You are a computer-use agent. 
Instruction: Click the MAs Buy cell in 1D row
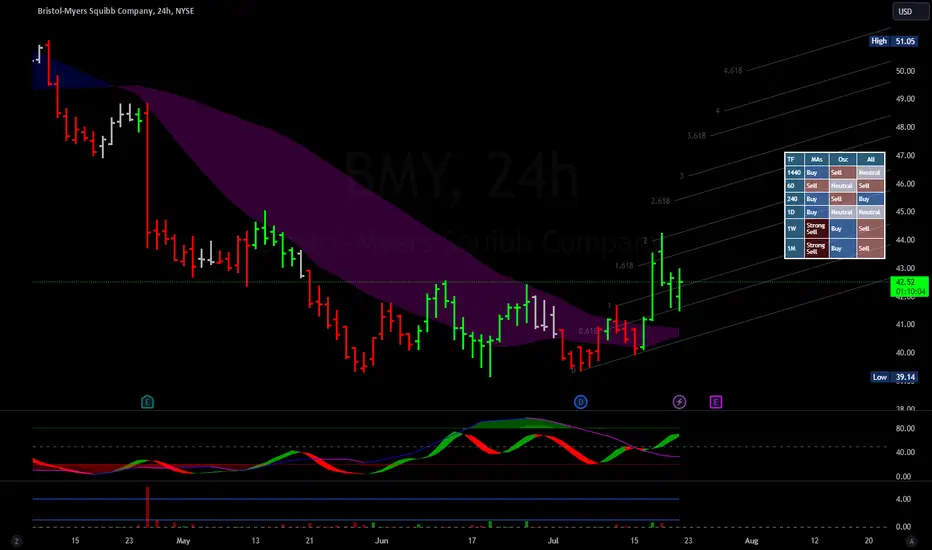tap(817, 212)
